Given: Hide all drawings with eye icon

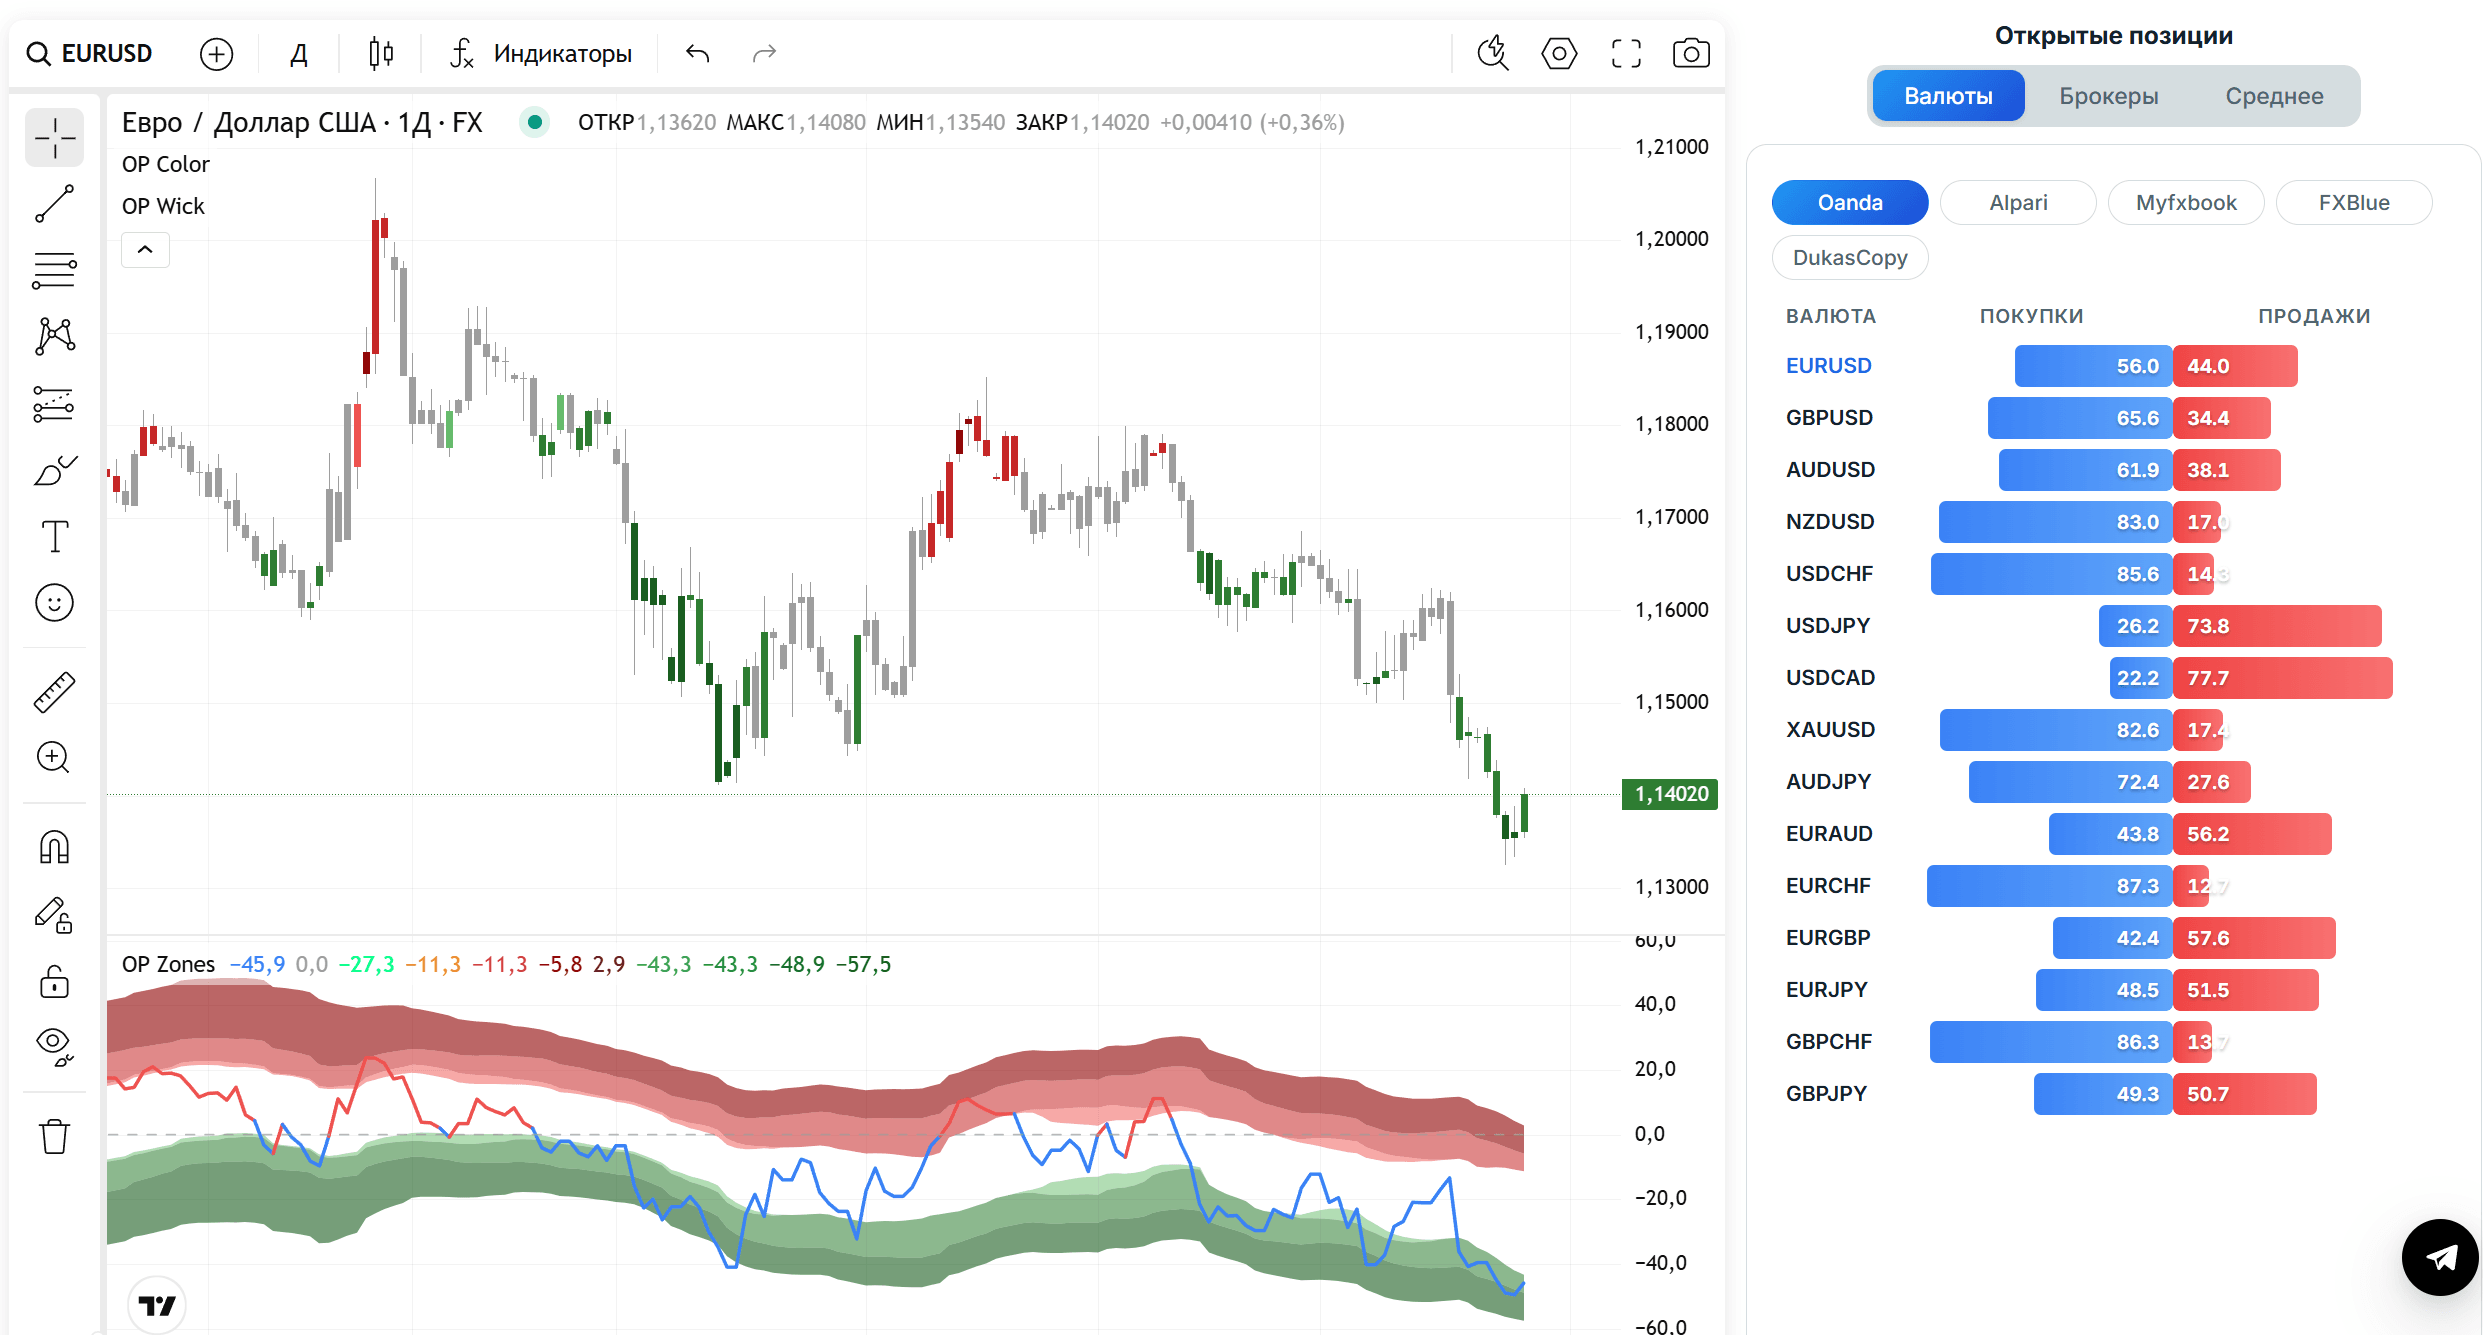Looking at the screenshot, I should point(54,1046).
